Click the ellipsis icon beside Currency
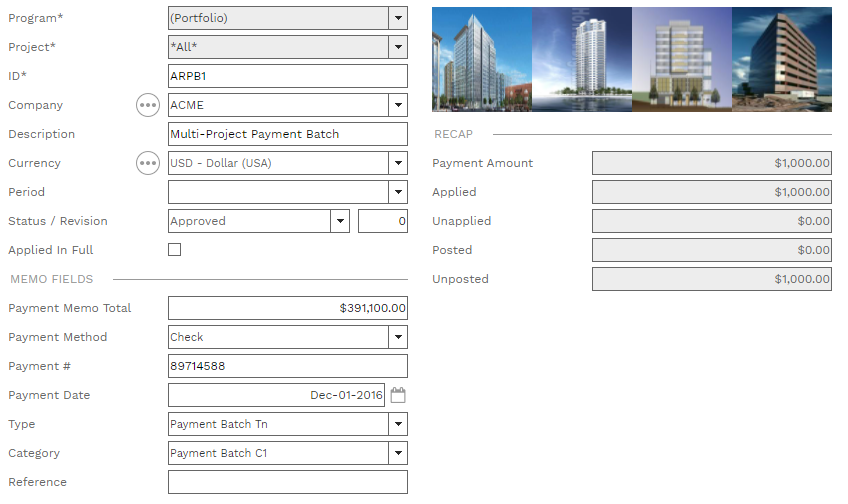Image resolution: width=848 pixels, height=504 pixels. pyautogui.click(x=148, y=163)
